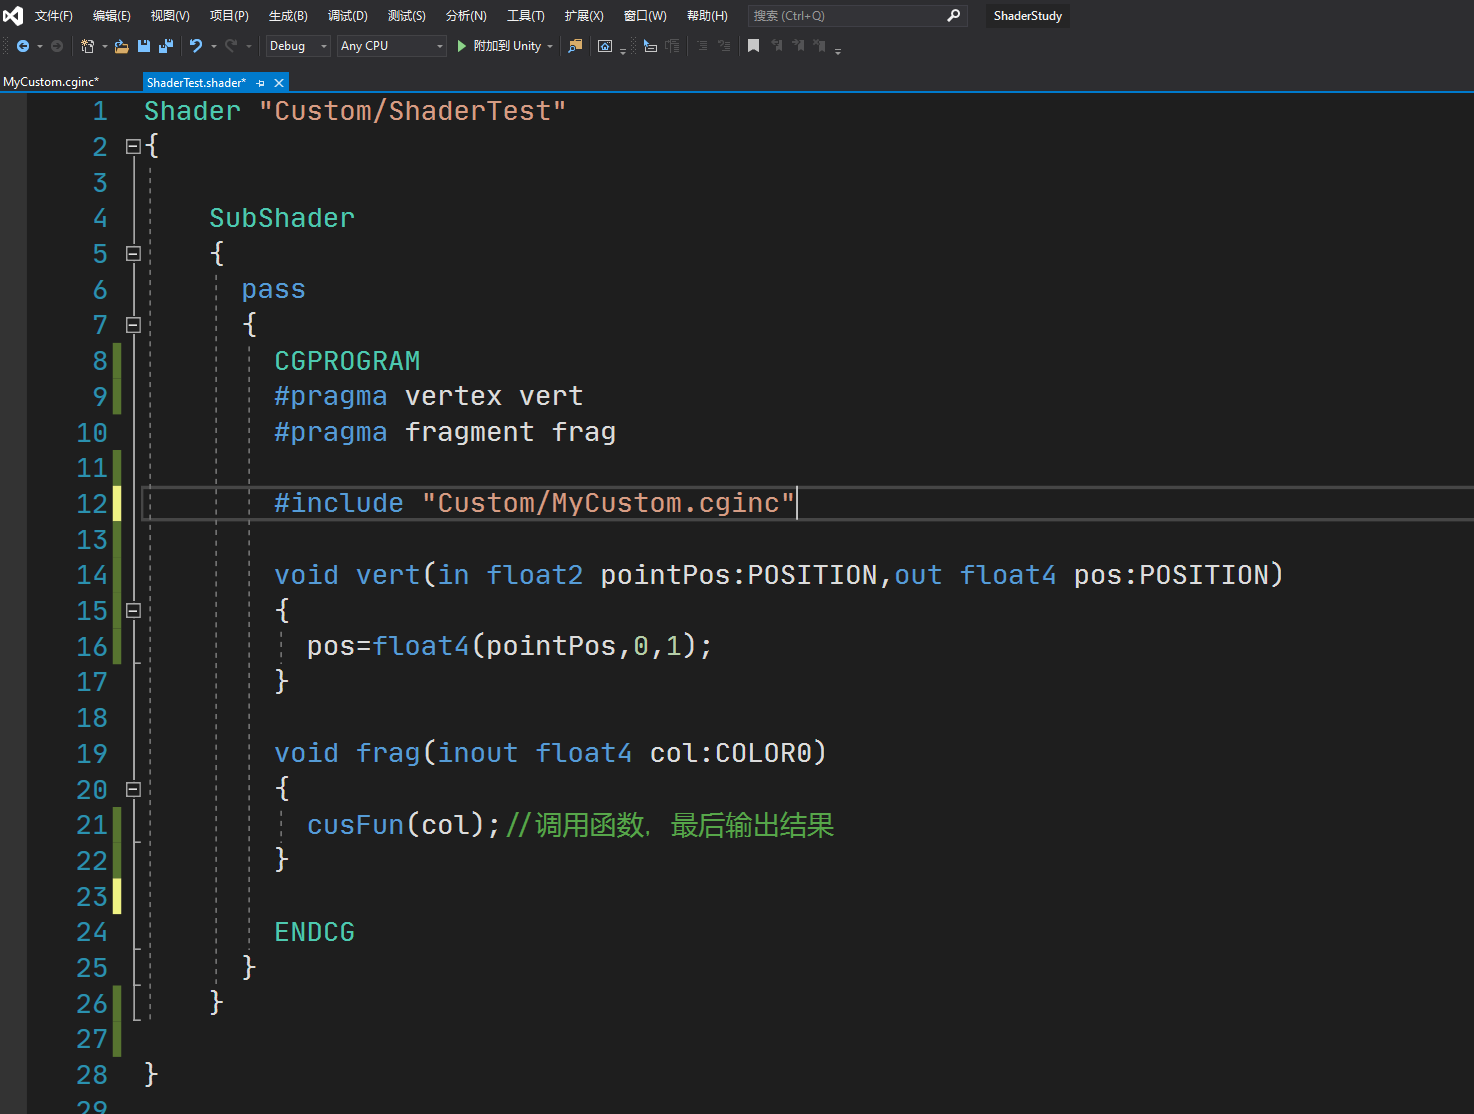Click the "Custom/MyCustom.cginc" include string

click(x=608, y=503)
